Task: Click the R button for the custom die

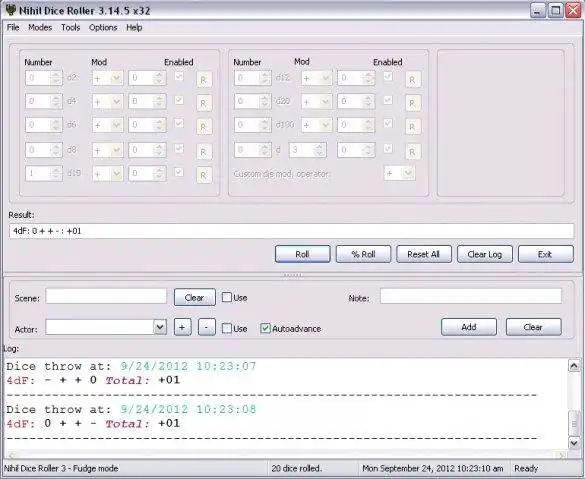Action: (413, 152)
